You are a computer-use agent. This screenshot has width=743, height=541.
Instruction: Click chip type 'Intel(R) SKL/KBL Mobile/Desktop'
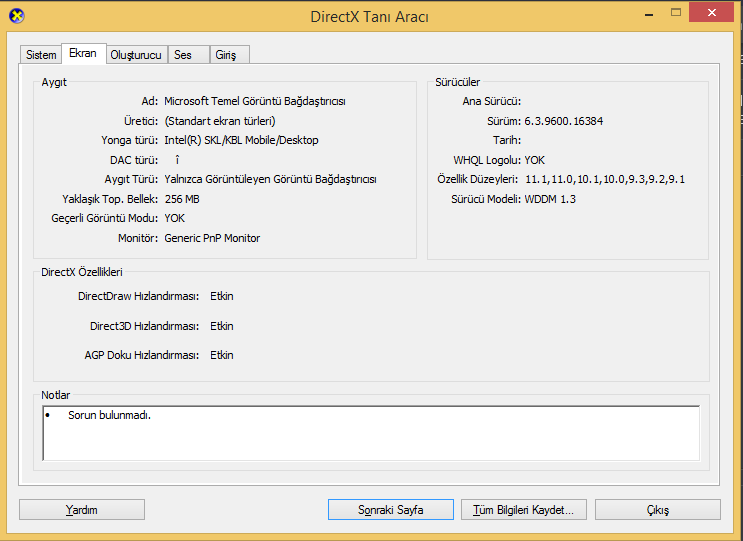pyautogui.click(x=241, y=140)
